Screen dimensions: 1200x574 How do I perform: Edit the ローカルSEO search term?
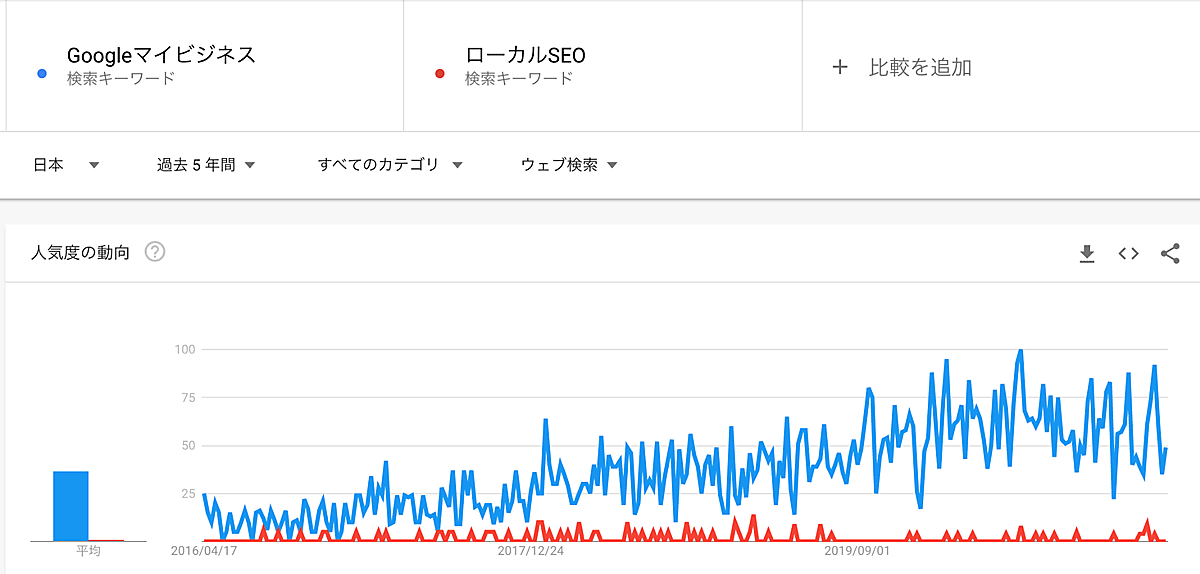click(x=525, y=55)
